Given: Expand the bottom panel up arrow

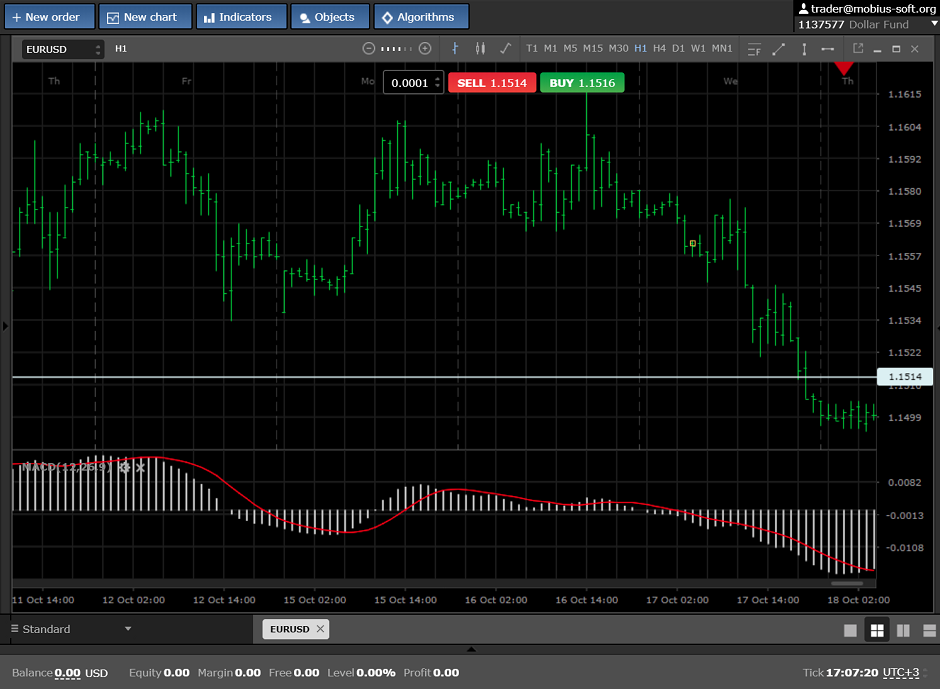Looking at the screenshot, I should click(x=471, y=649).
